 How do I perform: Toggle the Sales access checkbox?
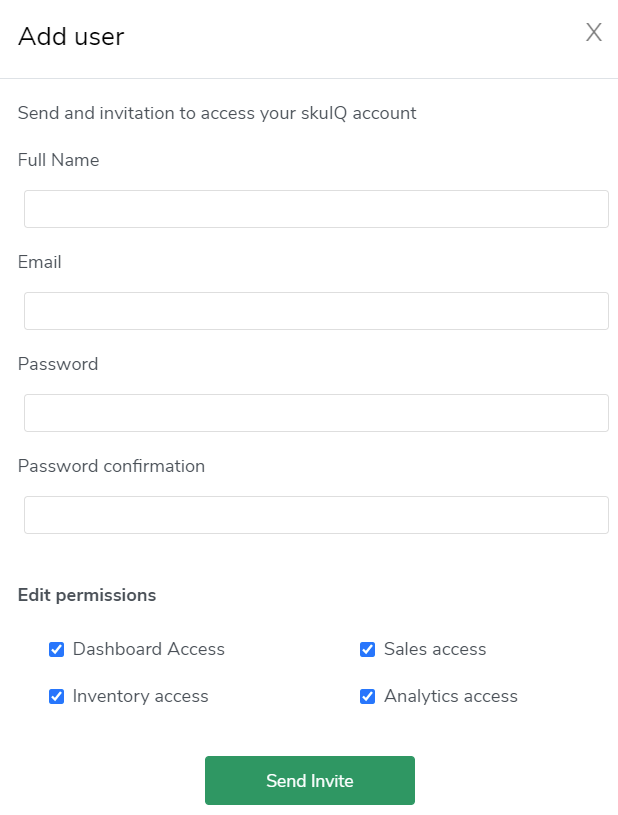click(368, 650)
